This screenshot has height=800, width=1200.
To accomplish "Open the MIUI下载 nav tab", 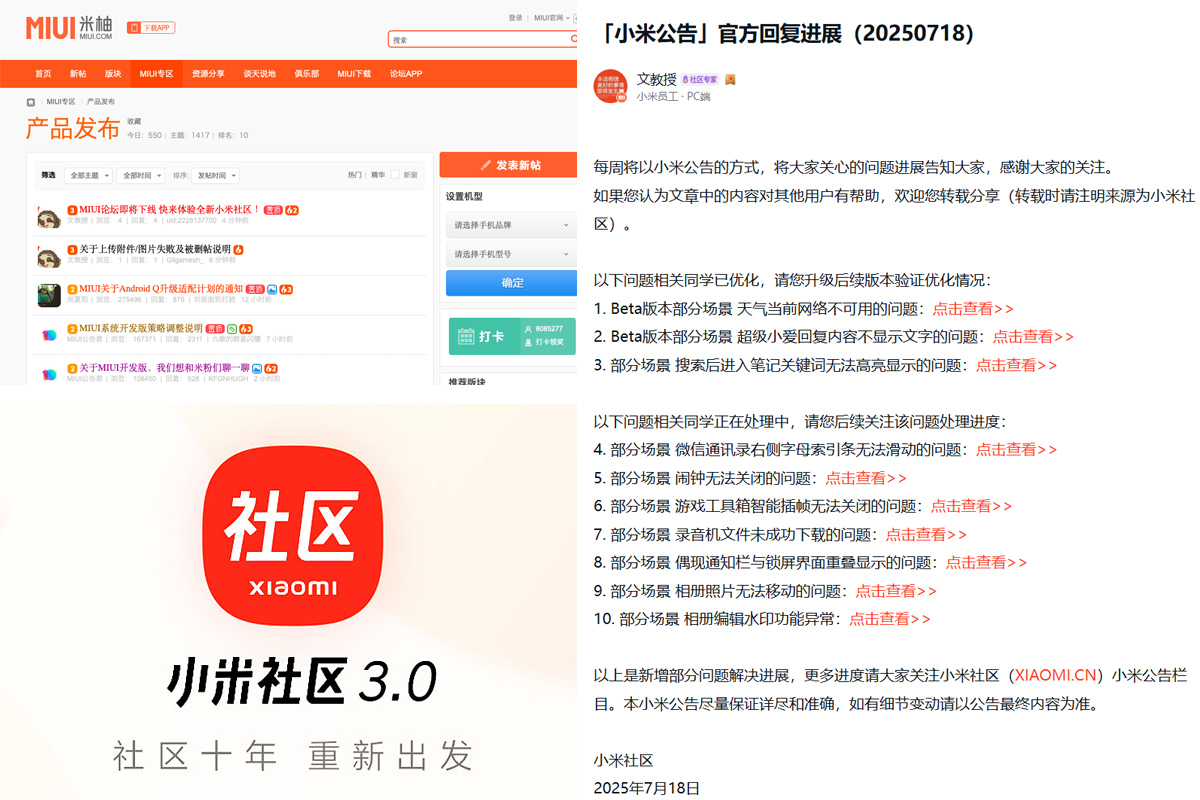I will click(354, 74).
